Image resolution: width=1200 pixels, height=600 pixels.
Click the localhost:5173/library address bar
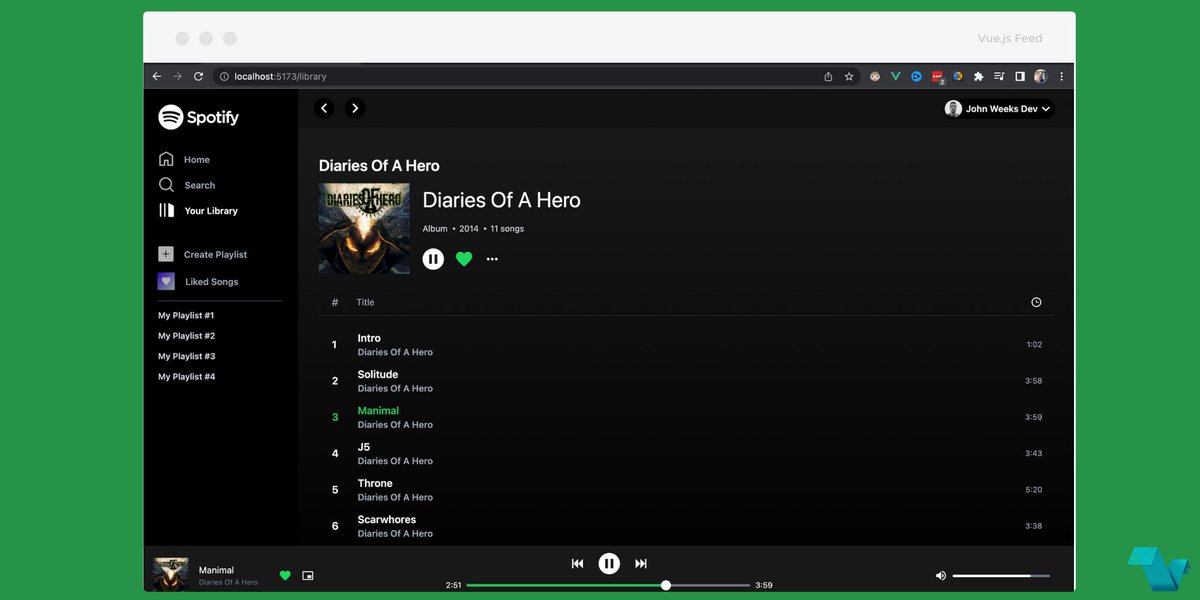(537, 76)
